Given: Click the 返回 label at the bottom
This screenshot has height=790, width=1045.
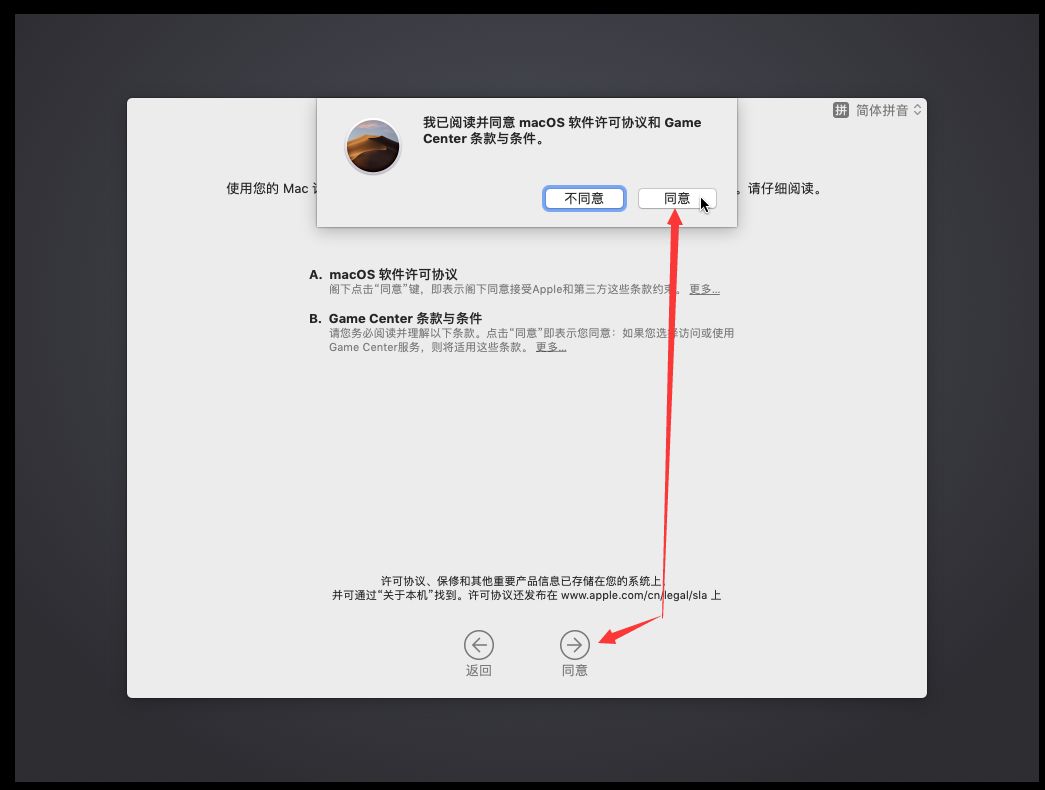Looking at the screenshot, I should coord(479,671).
